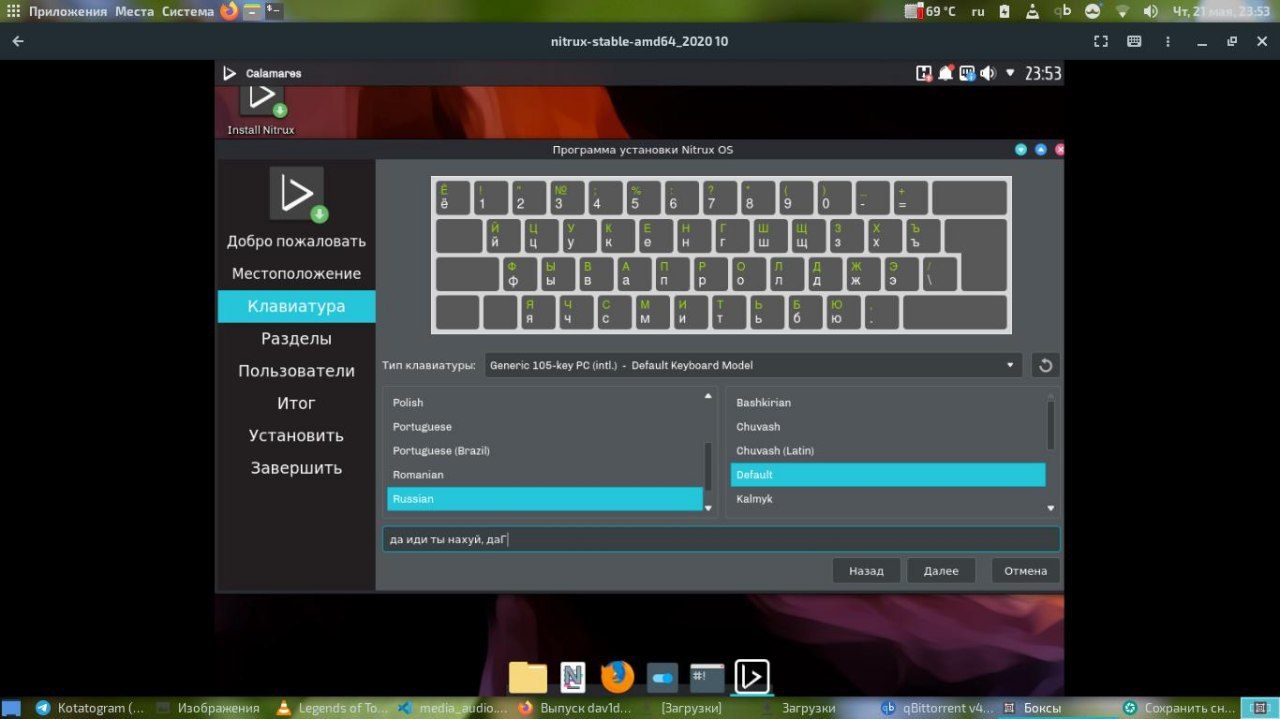
Task: Open the settings toggle icon in dock
Action: (x=663, y=677)
